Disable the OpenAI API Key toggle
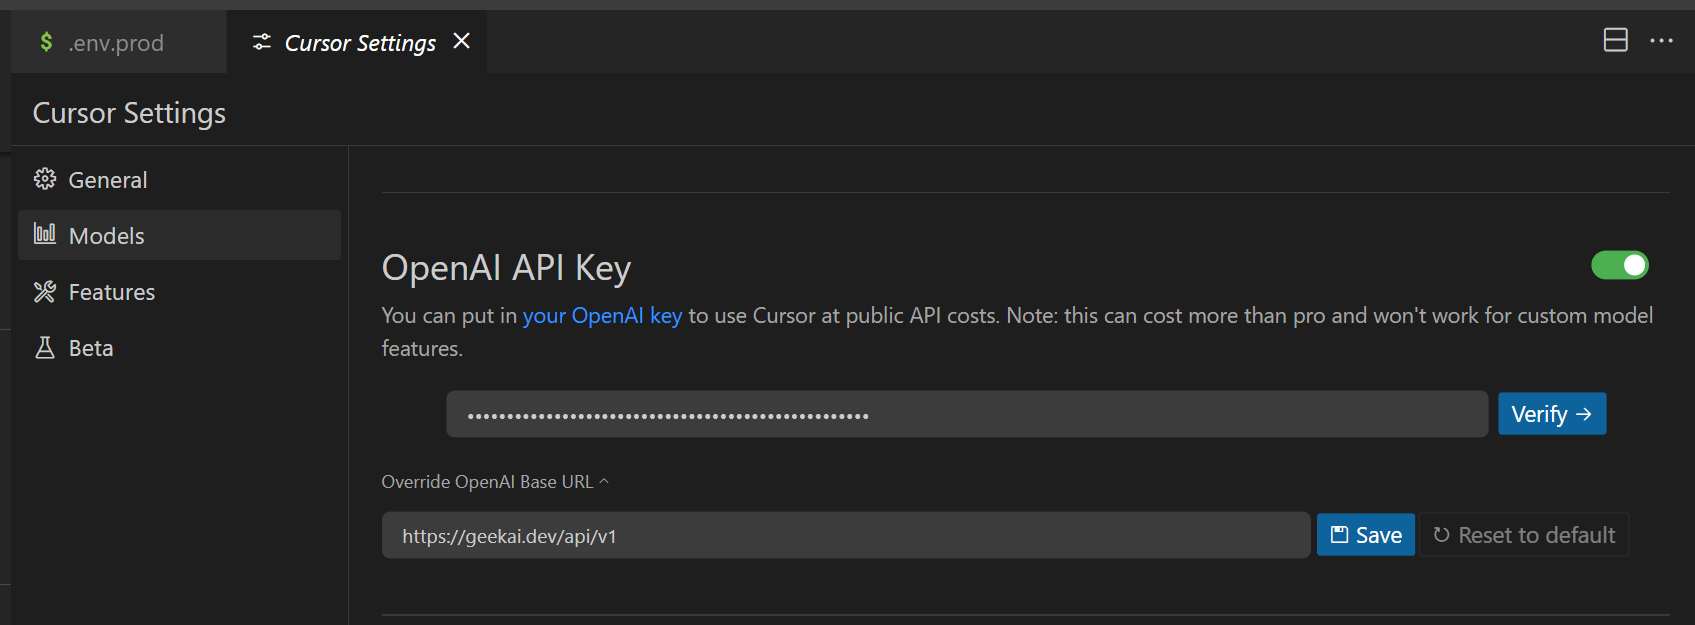 [x=1619, y=265]
